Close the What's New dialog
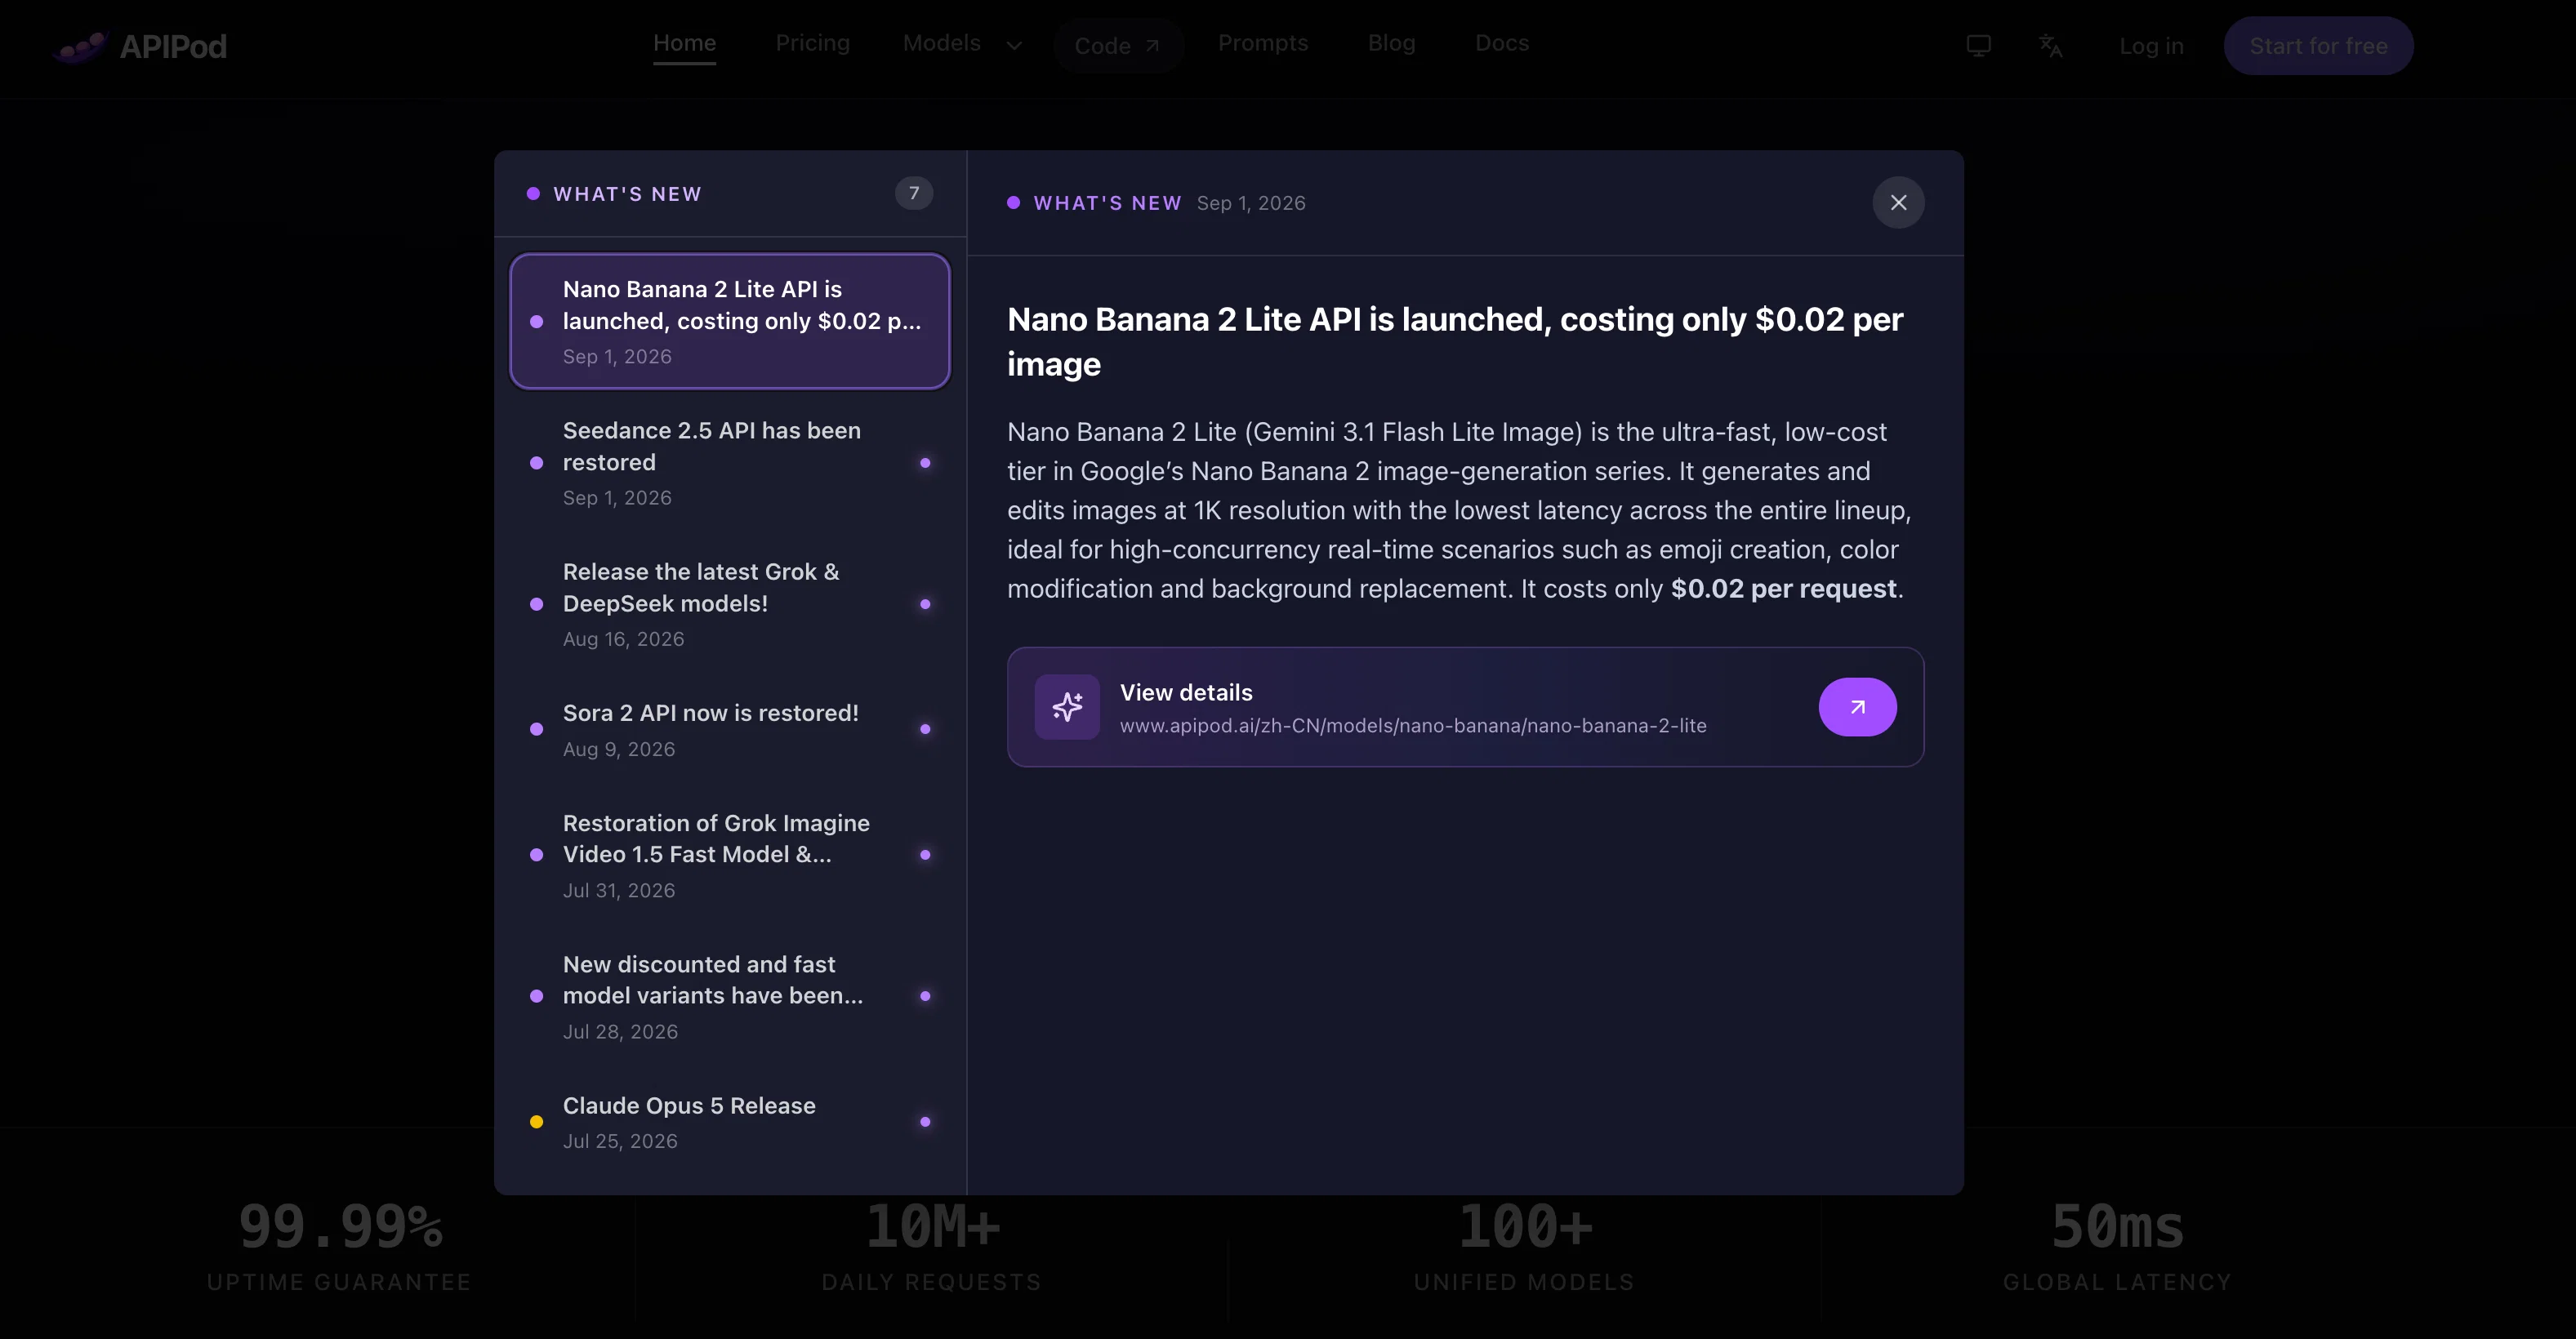2576x1339 pixels. pos(1898,203)
